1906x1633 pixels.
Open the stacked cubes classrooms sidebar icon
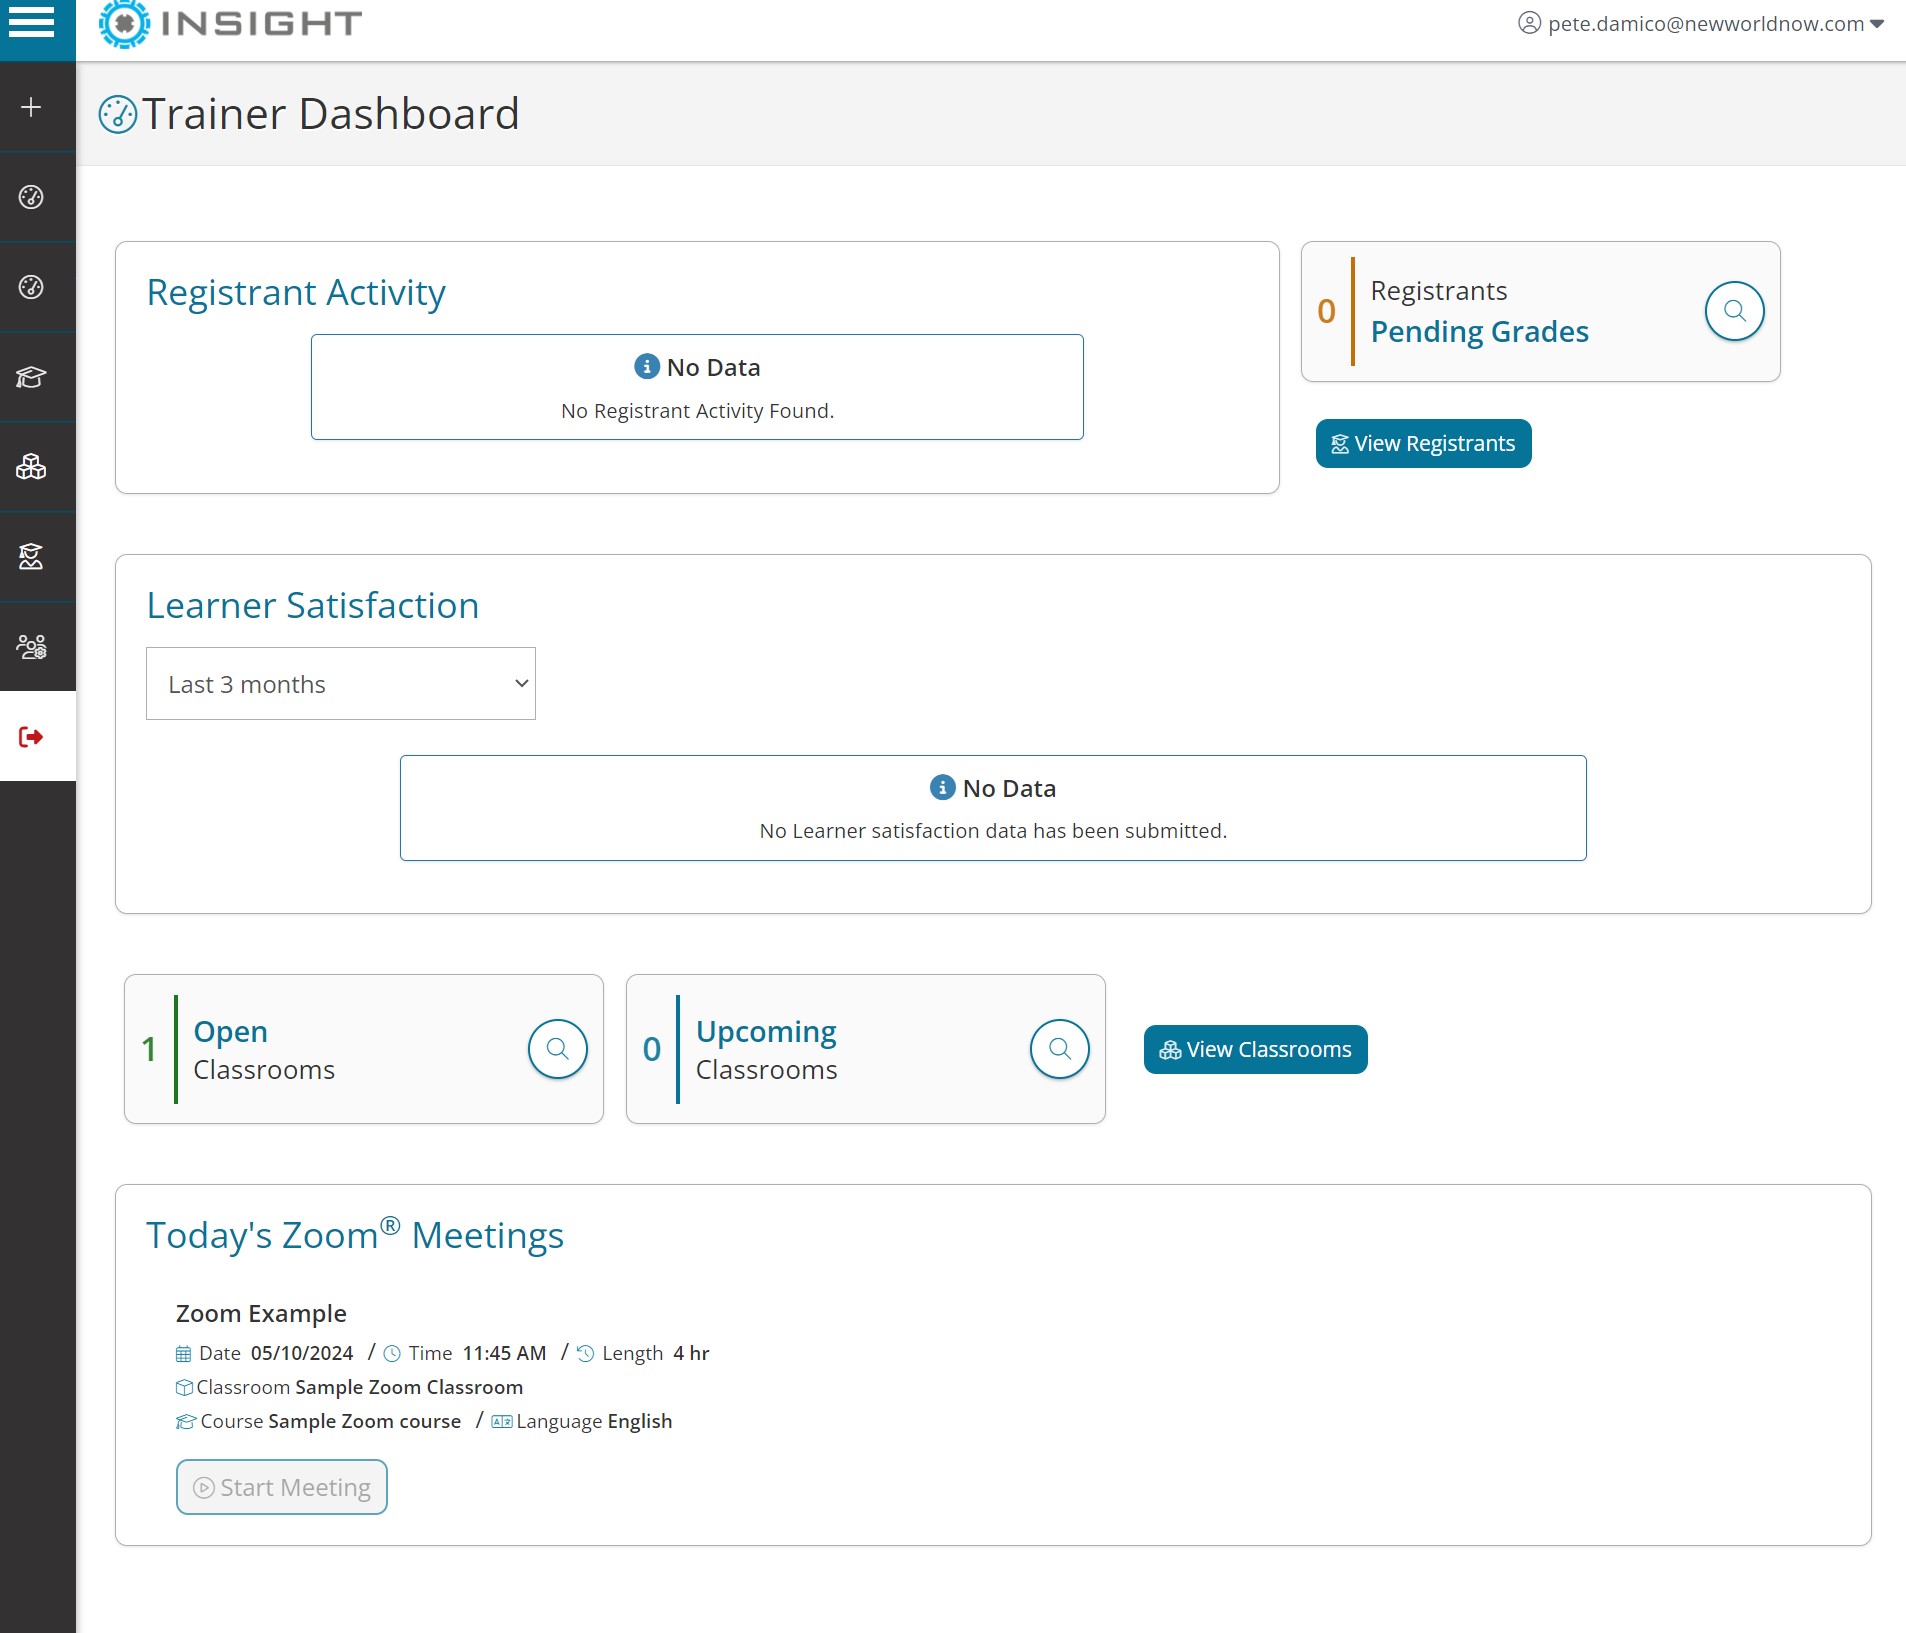32,467
